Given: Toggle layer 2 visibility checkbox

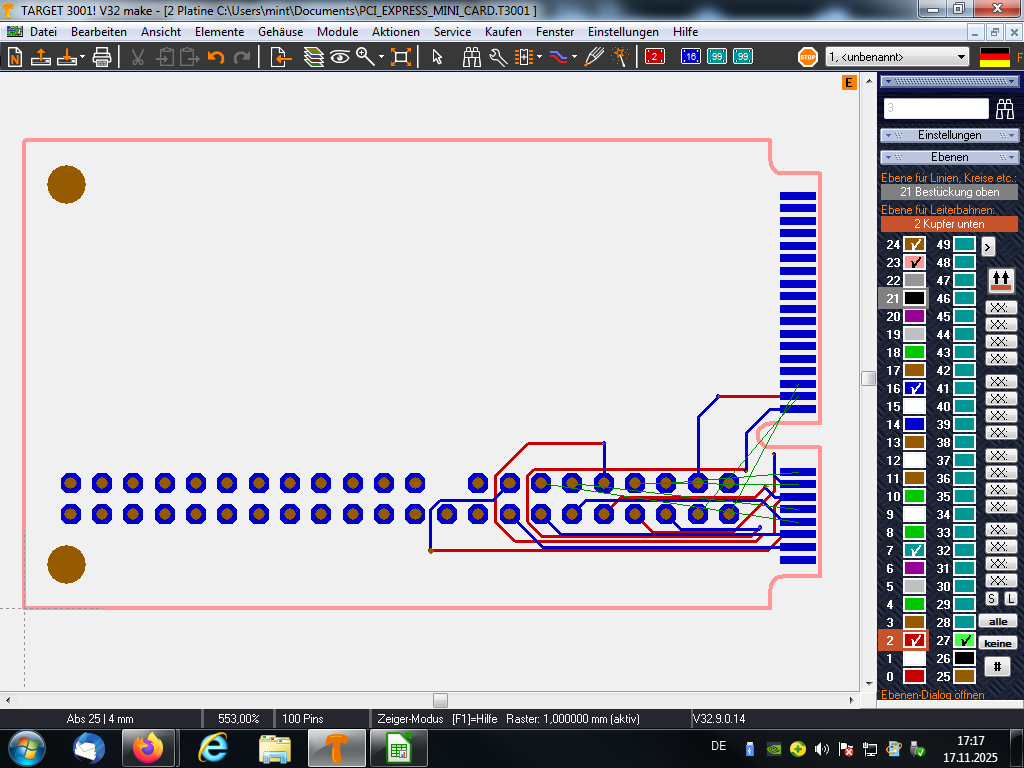Looking at the screenshot, I should point(914,641).
